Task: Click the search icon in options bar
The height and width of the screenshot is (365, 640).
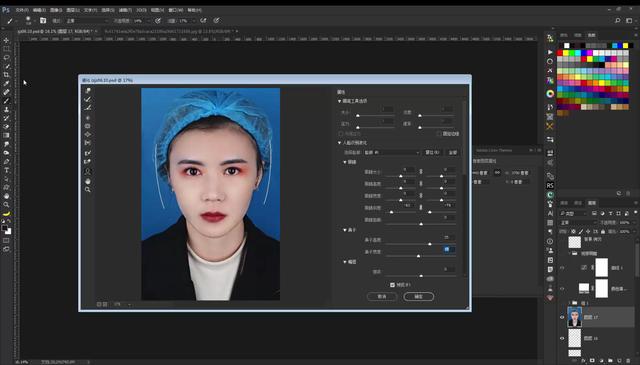Action: coord(618,20)
